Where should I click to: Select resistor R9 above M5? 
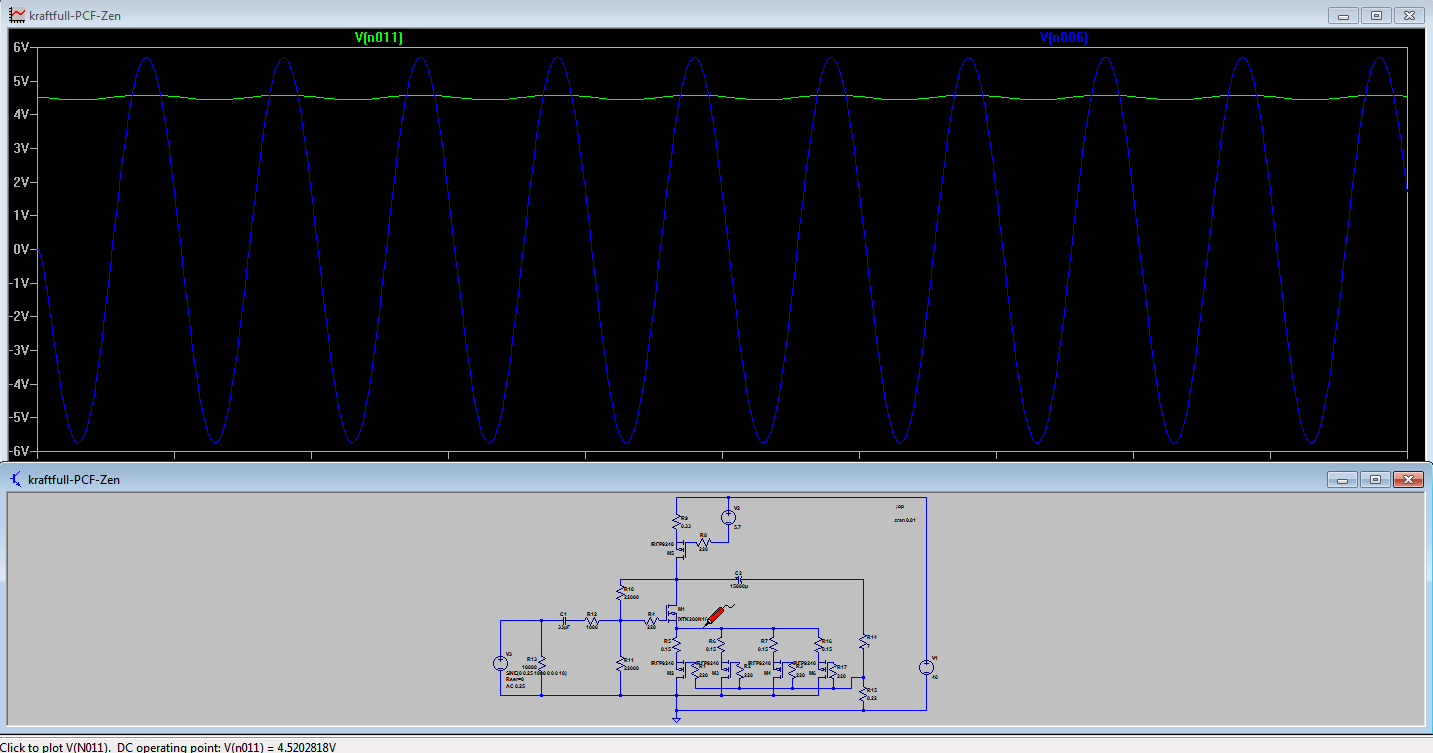(x=677, y=522)
